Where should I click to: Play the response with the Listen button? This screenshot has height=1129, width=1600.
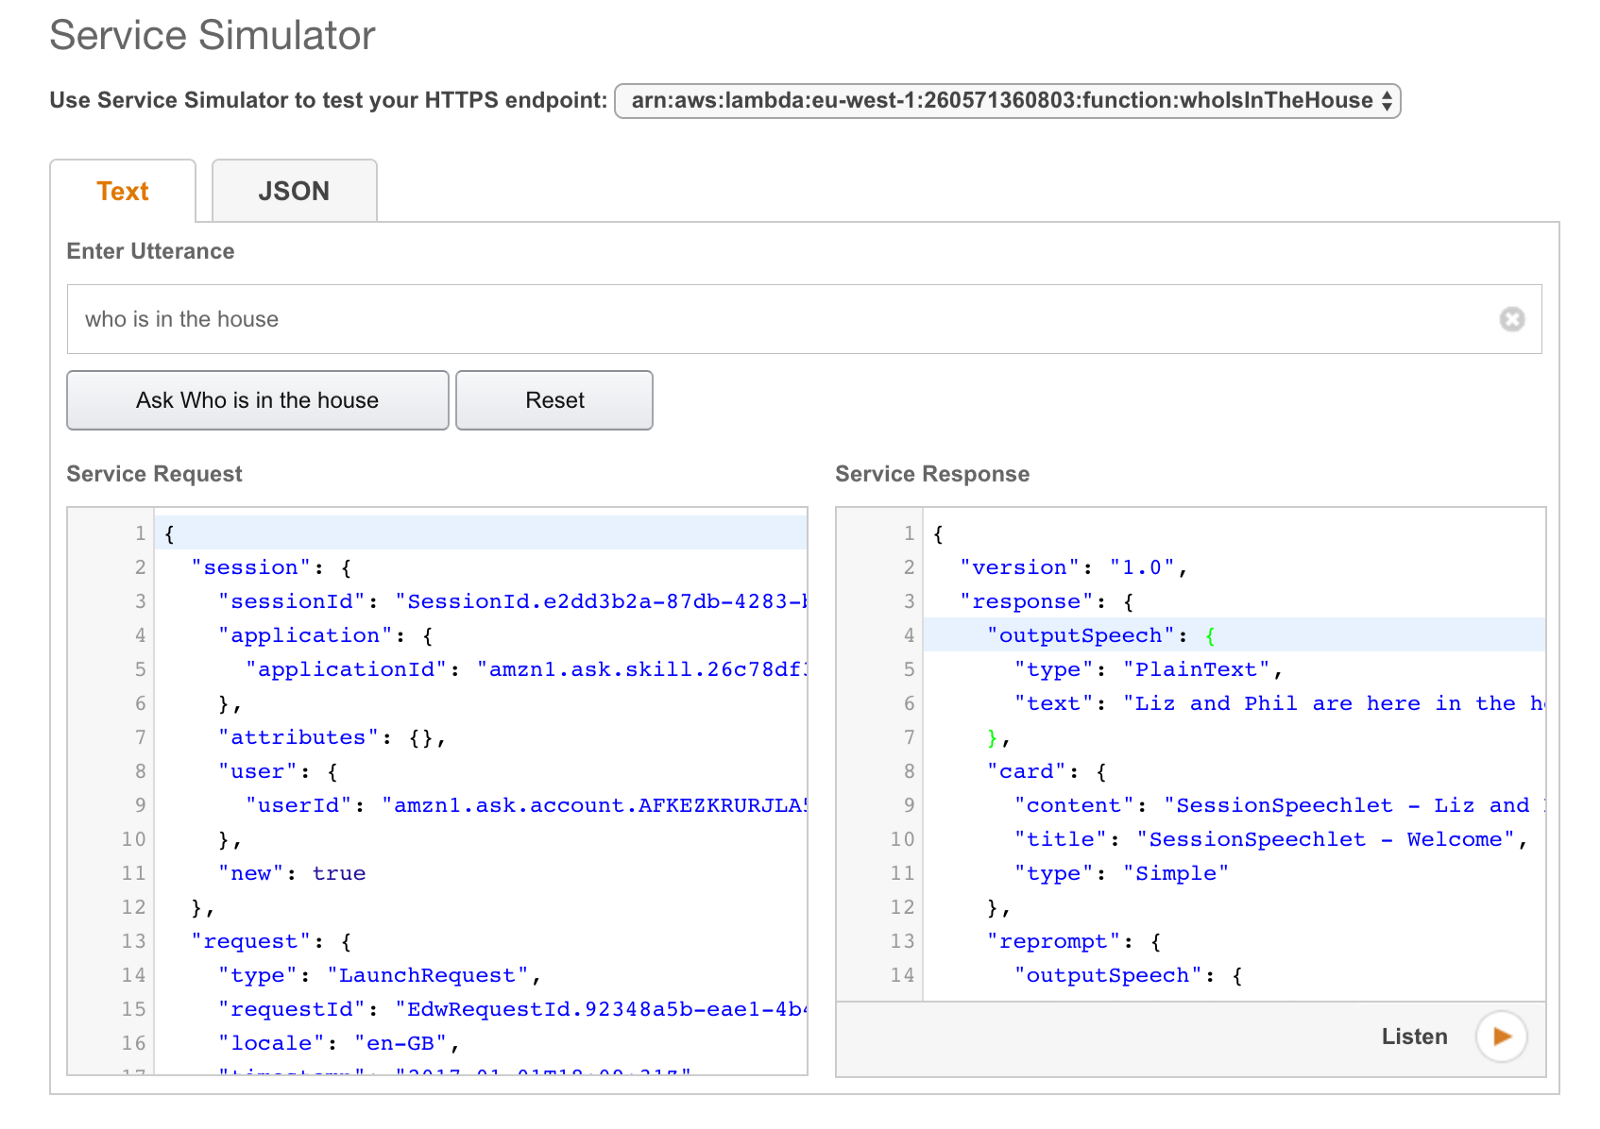1500,1036
